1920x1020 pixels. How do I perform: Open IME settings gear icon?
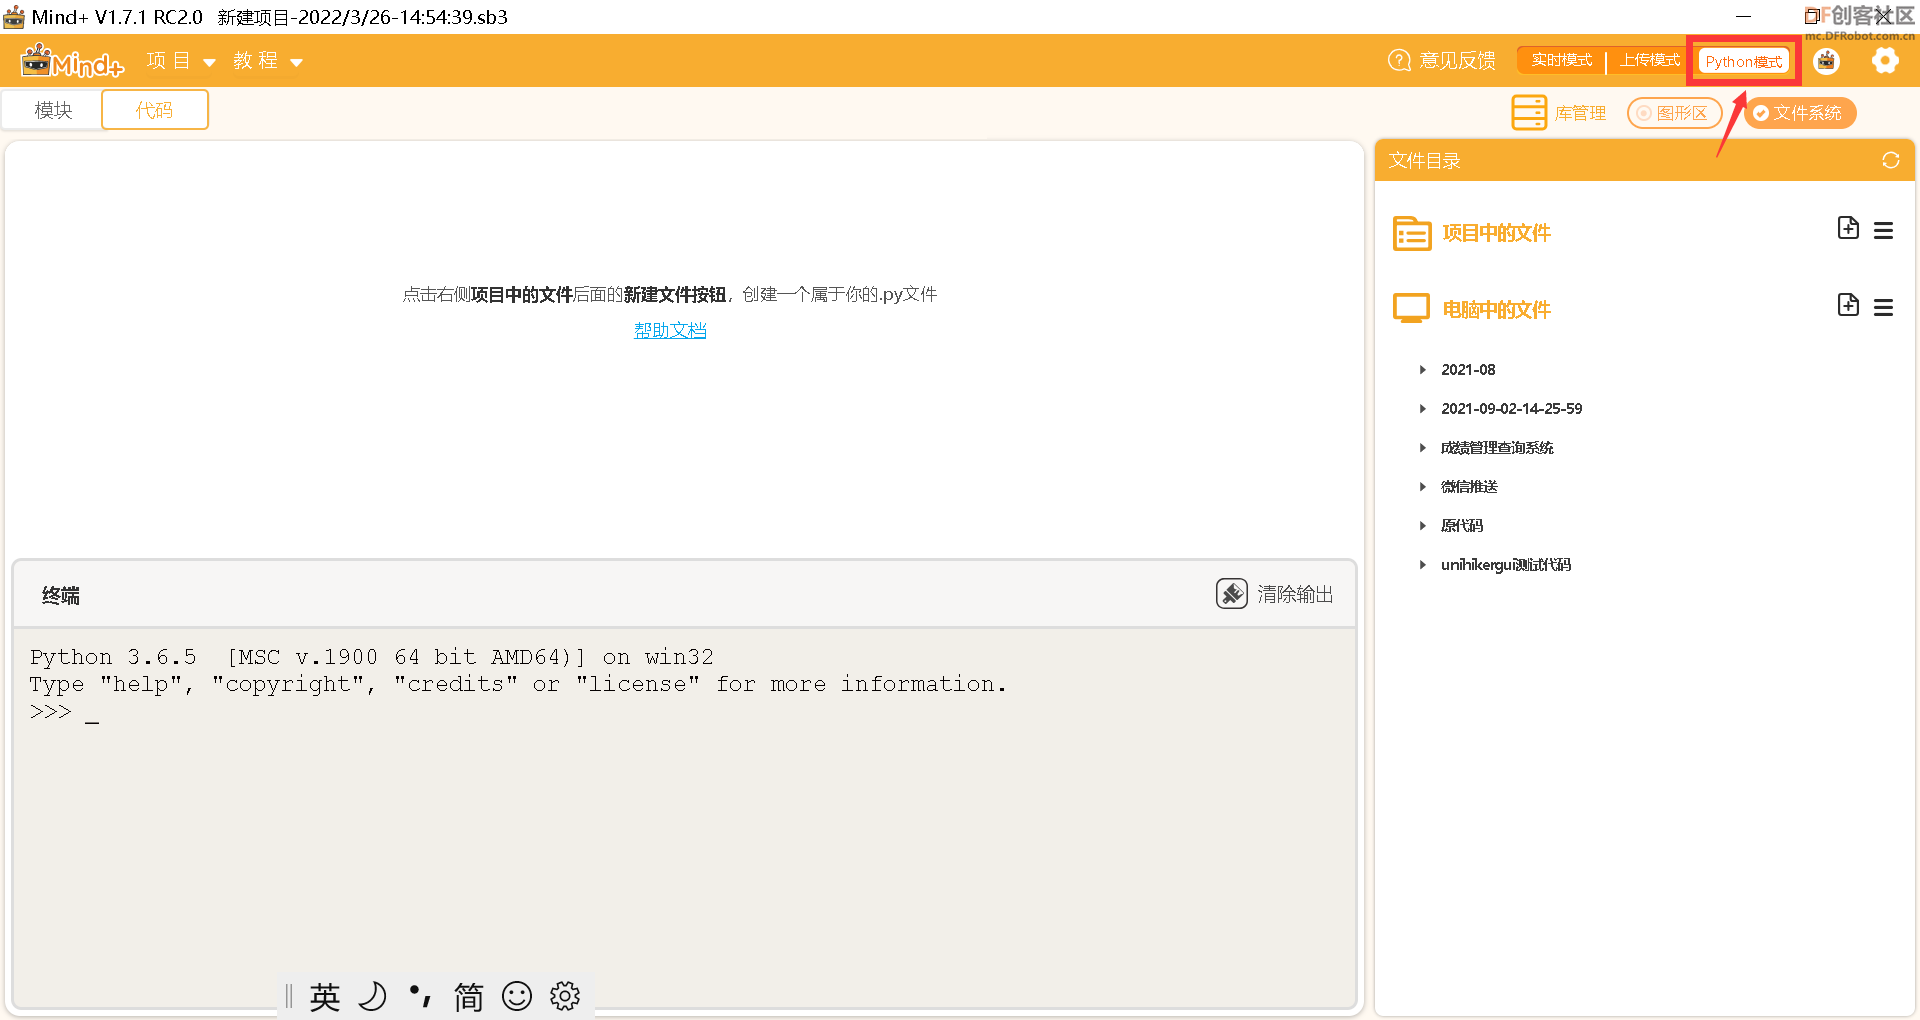(565, 996)
